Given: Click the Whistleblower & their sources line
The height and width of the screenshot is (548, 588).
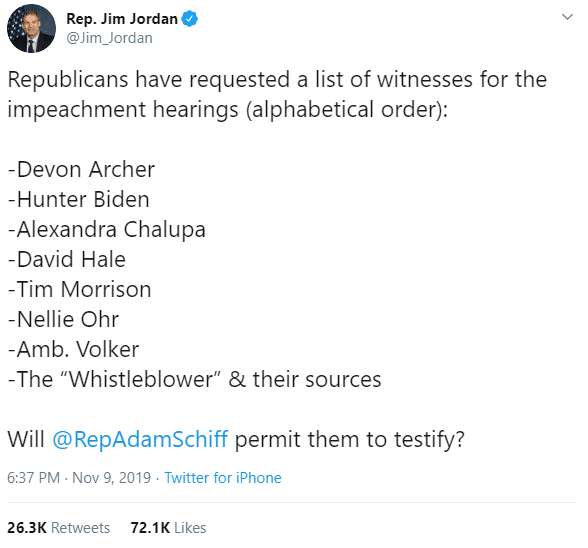Looking at the screenshot, I should point(195,379).
